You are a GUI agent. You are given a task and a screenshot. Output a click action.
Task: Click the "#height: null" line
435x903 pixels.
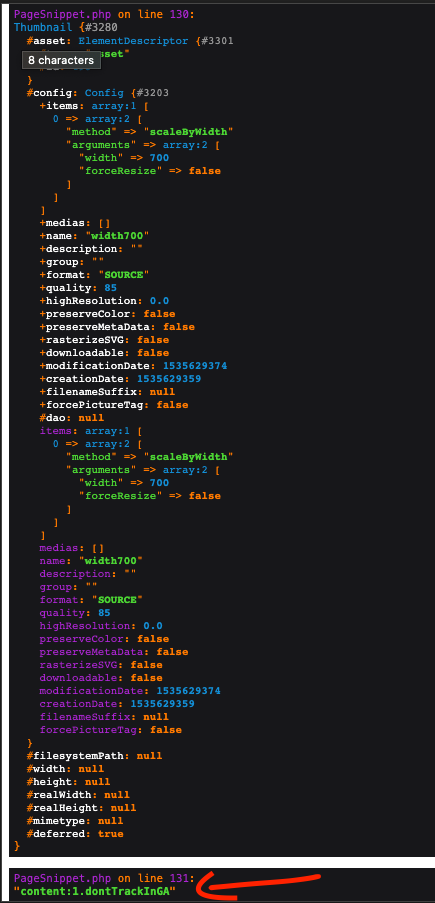tap(69, 782)
